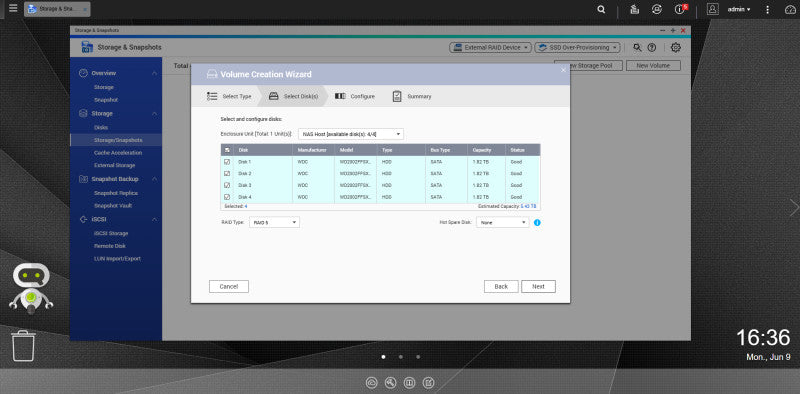This screenshot has height=394, width=800.
Task: Open LUN Import/Export in the sidebar
Action: click(116, 259)
